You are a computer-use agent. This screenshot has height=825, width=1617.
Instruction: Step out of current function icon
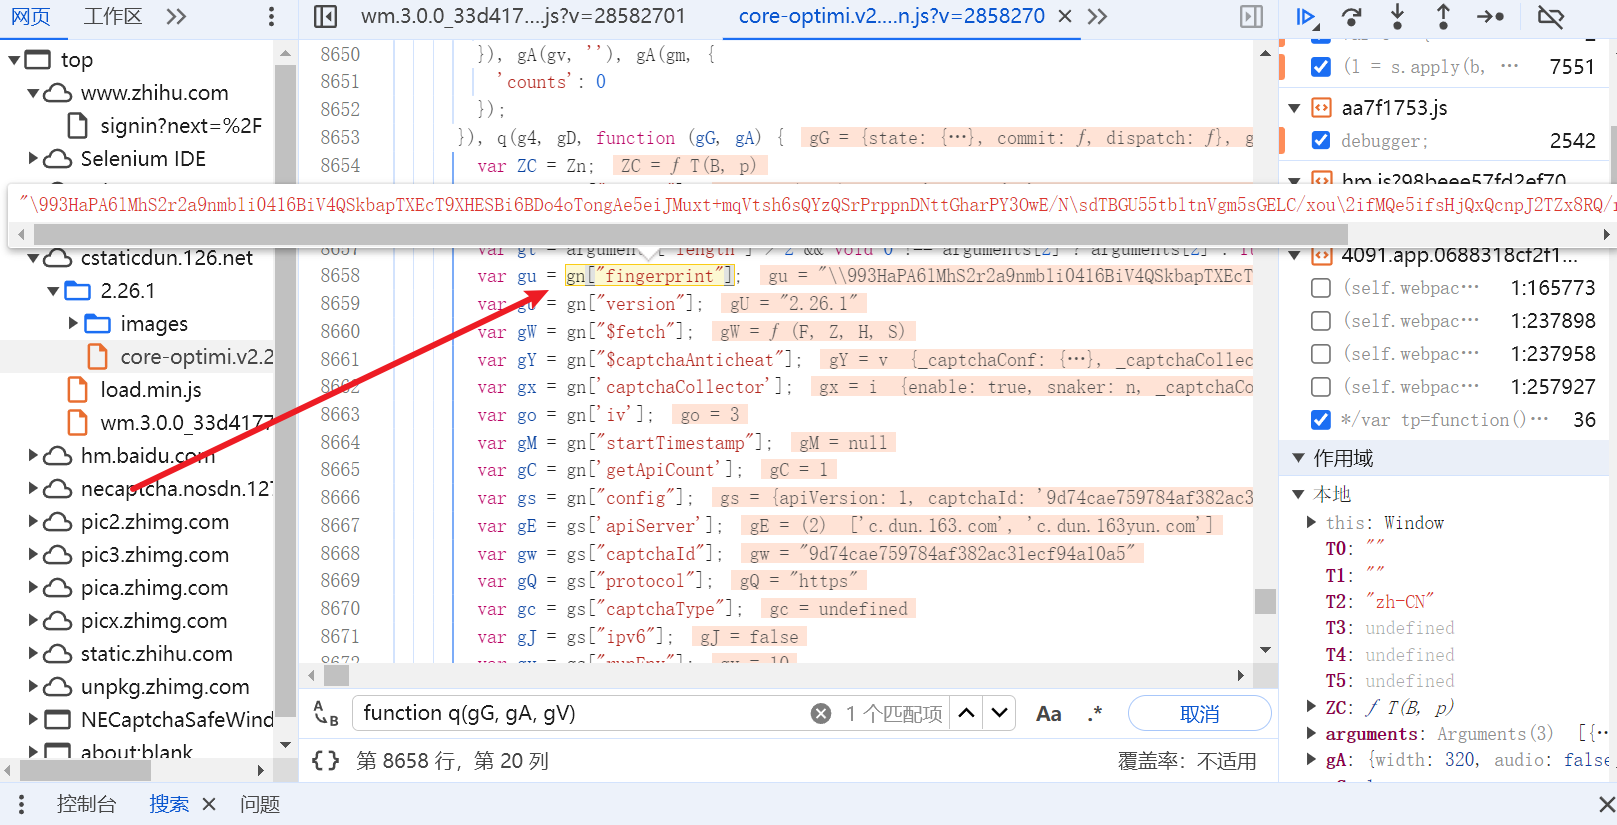1443,16
